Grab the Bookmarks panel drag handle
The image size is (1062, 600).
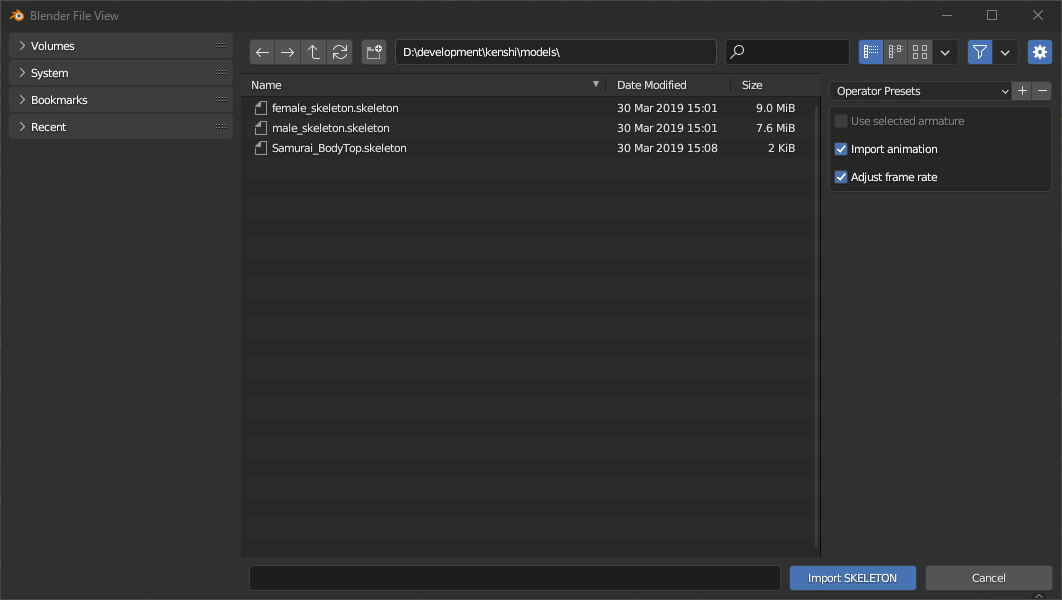(x=221, y=100)
